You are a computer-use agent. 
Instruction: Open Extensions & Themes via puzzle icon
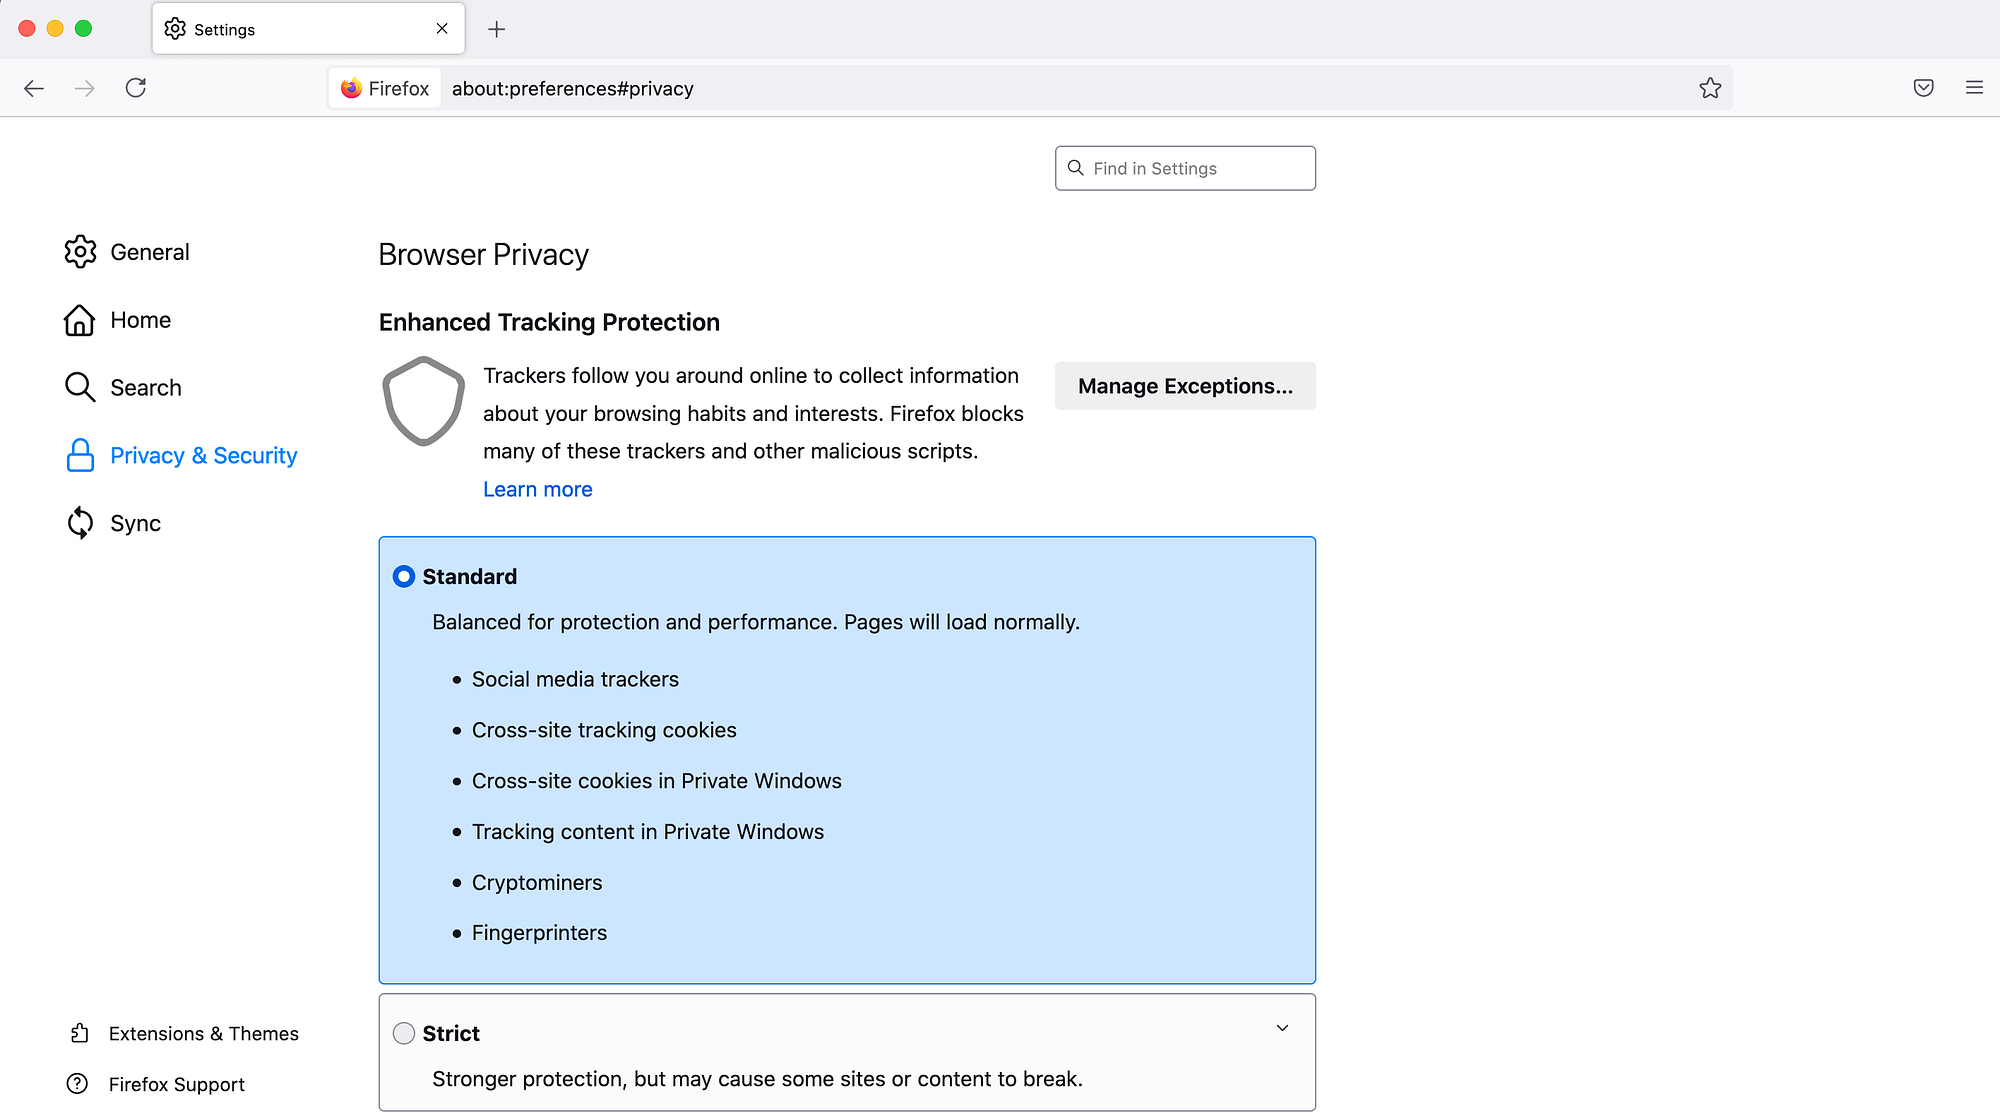coord(80,1033)
